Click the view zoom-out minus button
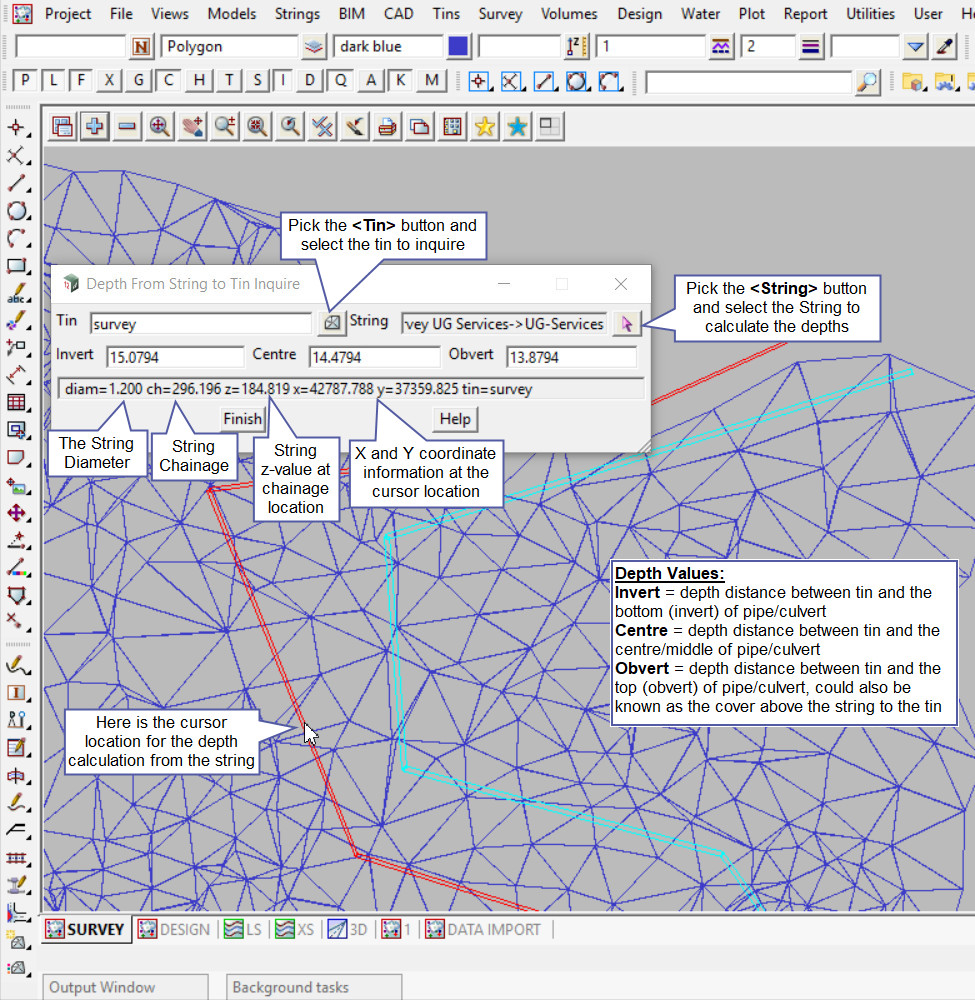 (x=127, y=126)
